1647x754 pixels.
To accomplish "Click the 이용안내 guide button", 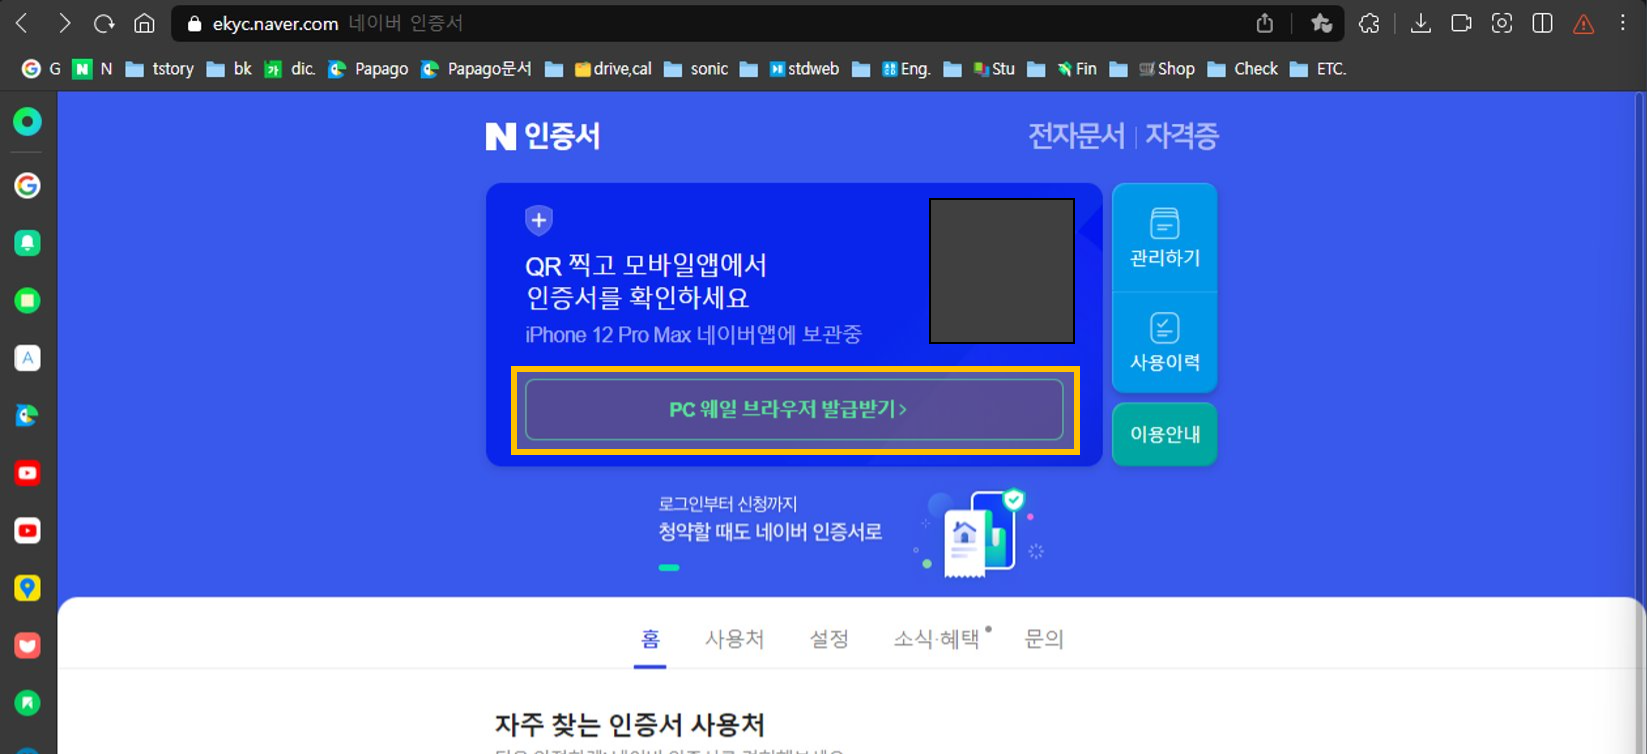I will (1165, 434).
